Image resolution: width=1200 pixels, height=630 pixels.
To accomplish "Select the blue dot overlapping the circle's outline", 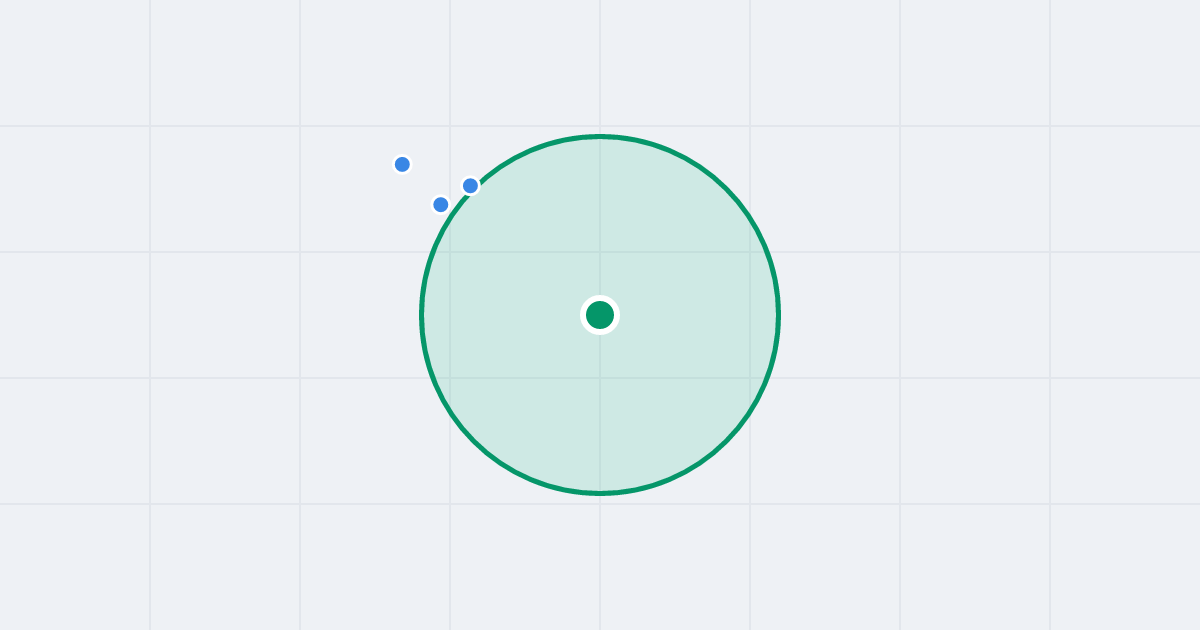I will [470, 186].
